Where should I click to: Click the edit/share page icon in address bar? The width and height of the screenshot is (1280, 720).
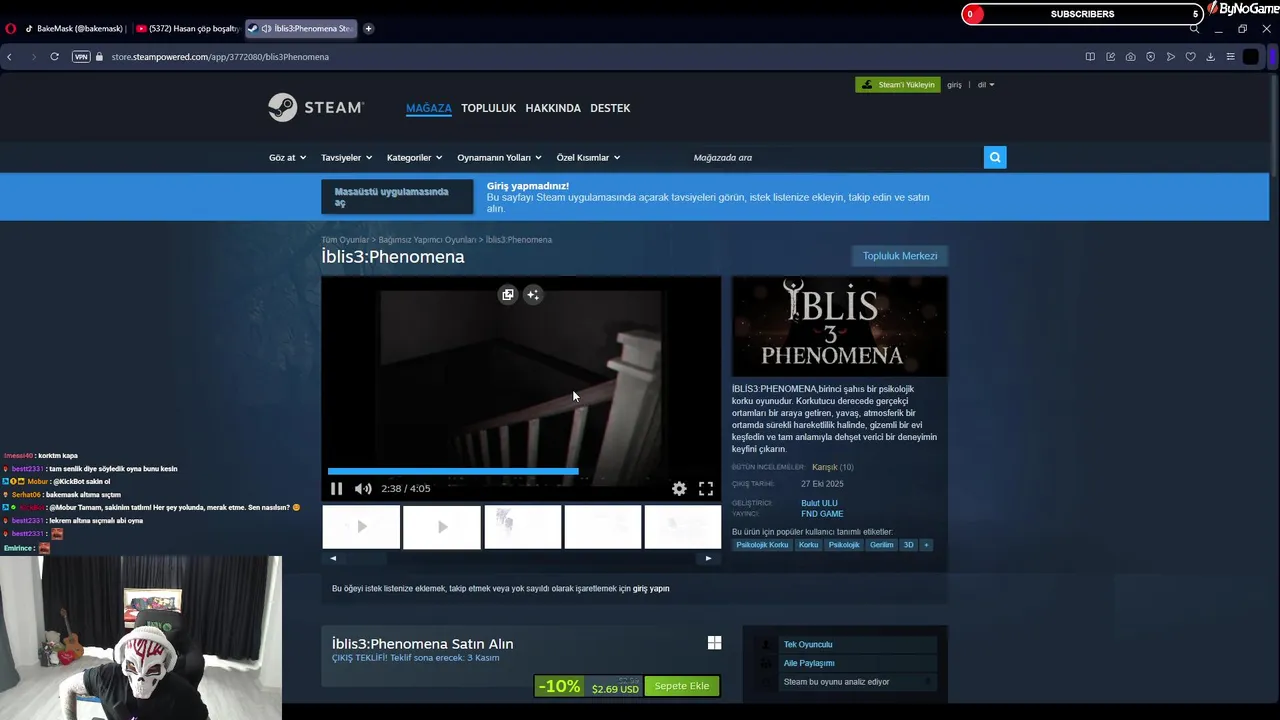(1110, 57)
